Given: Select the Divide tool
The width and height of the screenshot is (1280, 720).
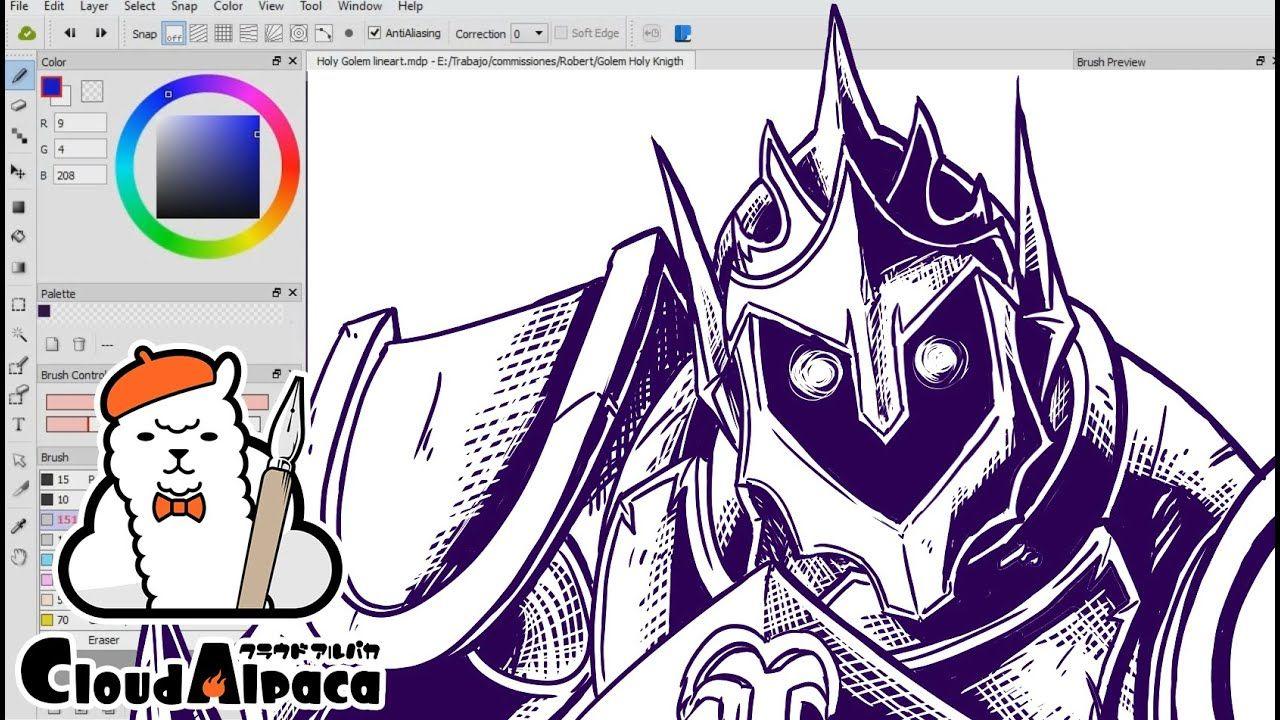Looking at the screenshot, I should [x=18, y=490].
